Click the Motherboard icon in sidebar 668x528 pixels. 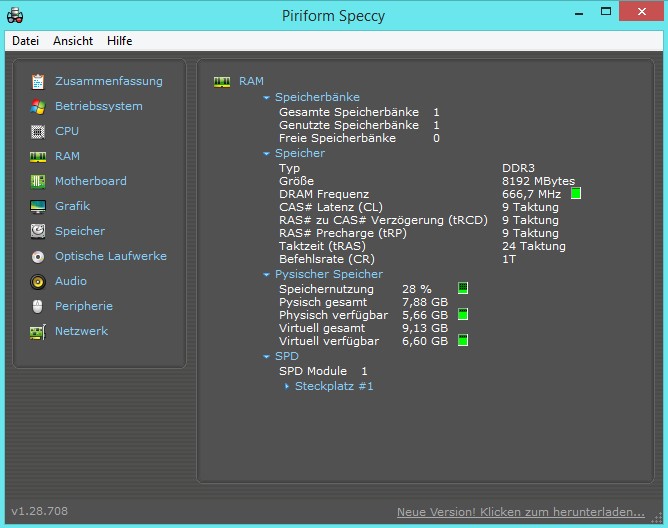click(38, 182)
